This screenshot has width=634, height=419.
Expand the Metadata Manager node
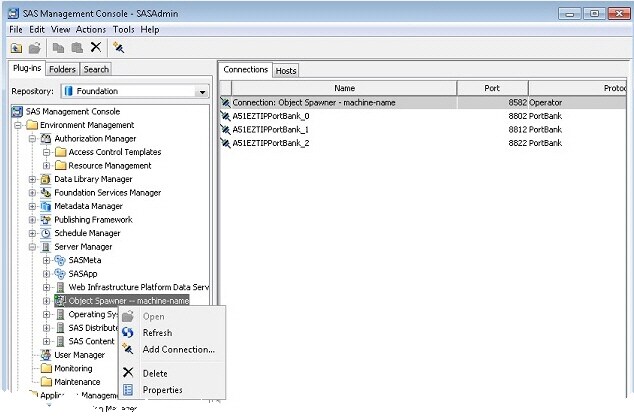[x=32, y=206]
